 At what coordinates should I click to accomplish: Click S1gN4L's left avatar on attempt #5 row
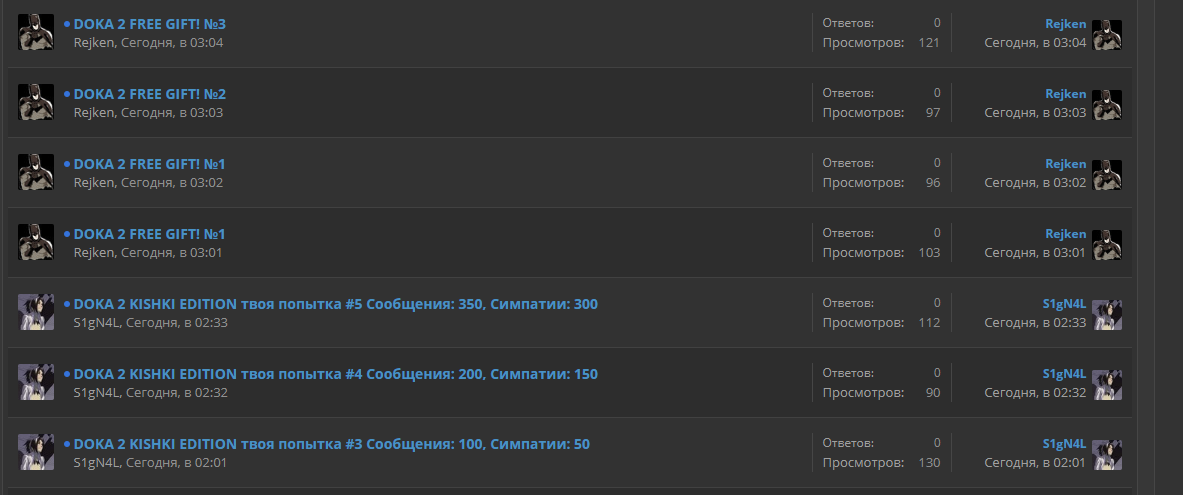click(35, 312)
